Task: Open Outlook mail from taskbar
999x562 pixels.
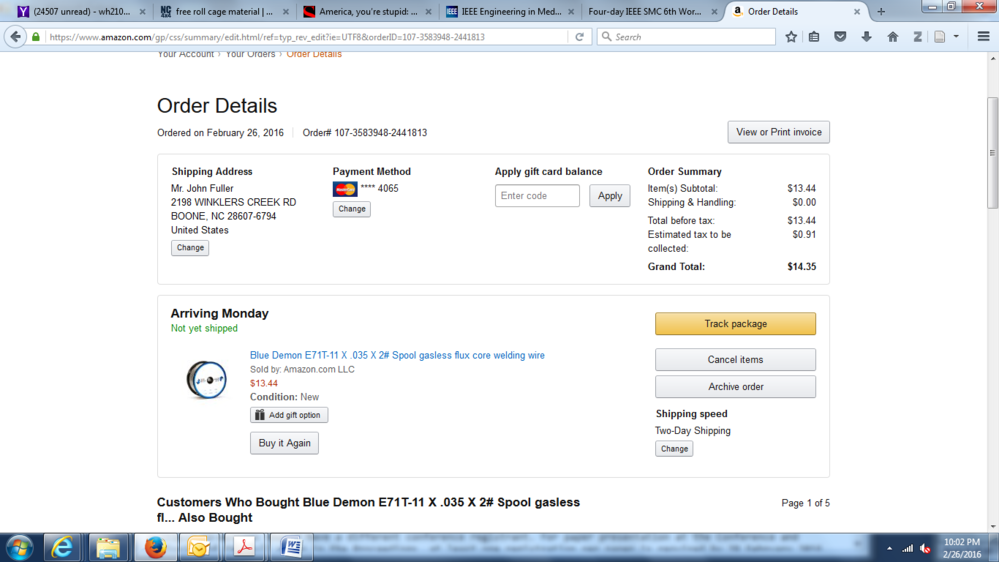Action: (199, 548)
